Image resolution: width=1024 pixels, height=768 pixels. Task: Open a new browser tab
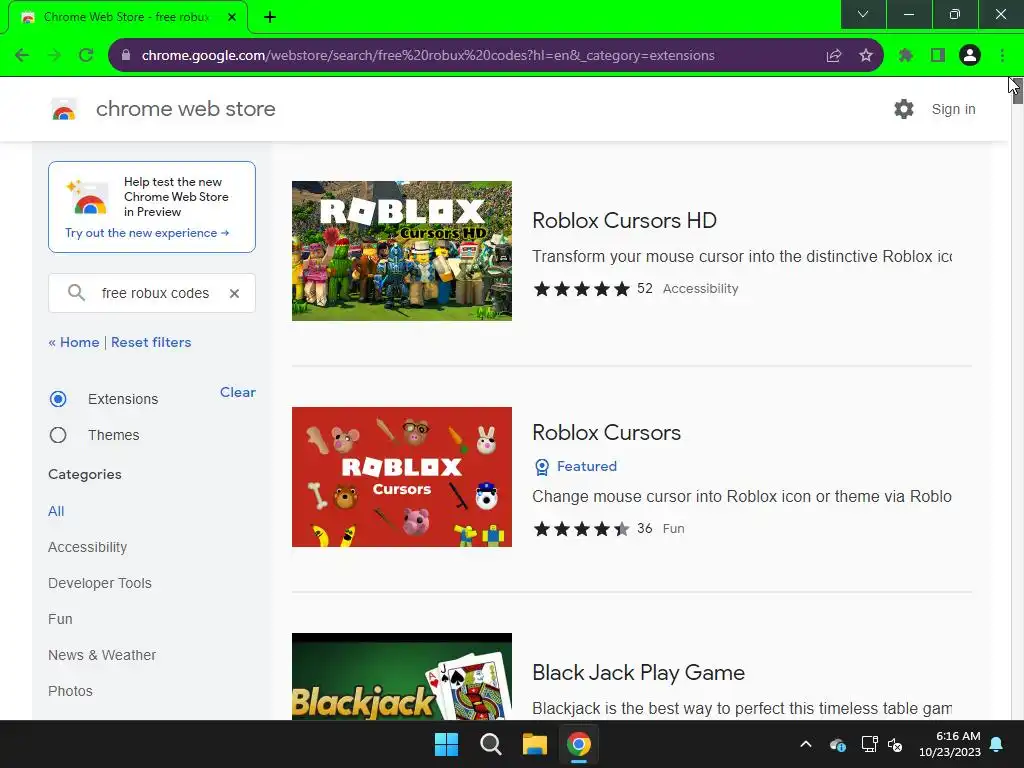tap(270, 17)
